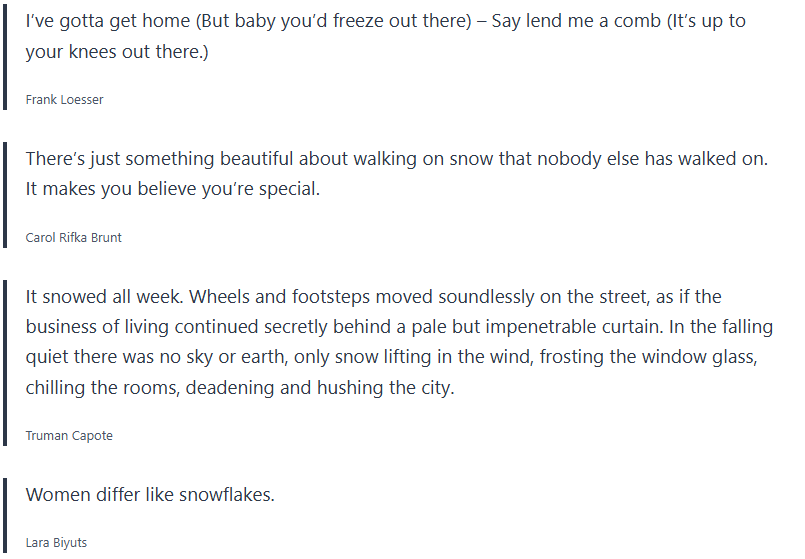Image resolution: width=805 pixels, height=559 pixels.
Task: Click the quote "Women differ like snowflakes."
Action: pos(149,495)
